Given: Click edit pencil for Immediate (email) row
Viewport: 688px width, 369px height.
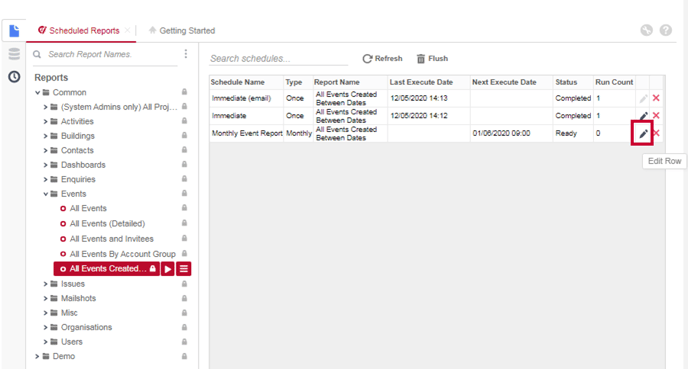Looking at the screenshot, I should click(643, 98).
